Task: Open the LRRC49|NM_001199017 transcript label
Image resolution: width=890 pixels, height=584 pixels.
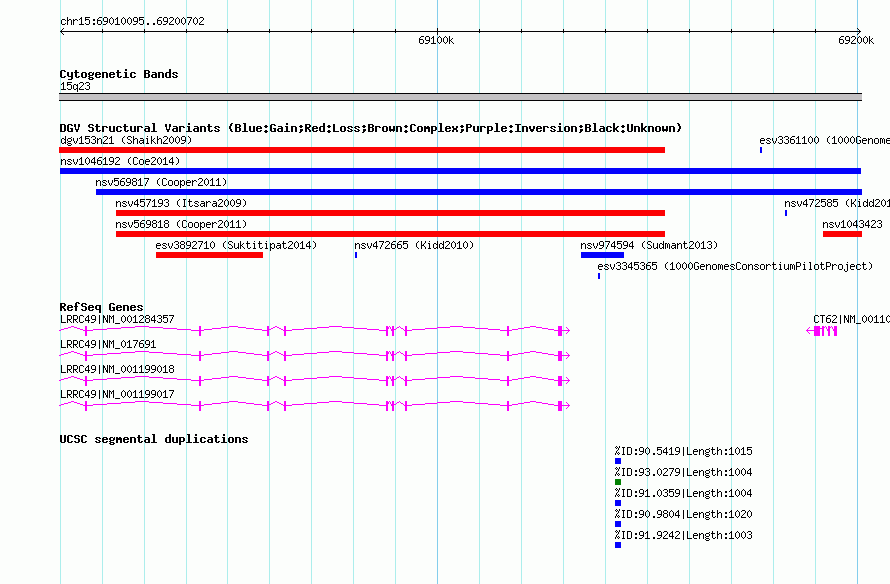Action: point(117,394)
